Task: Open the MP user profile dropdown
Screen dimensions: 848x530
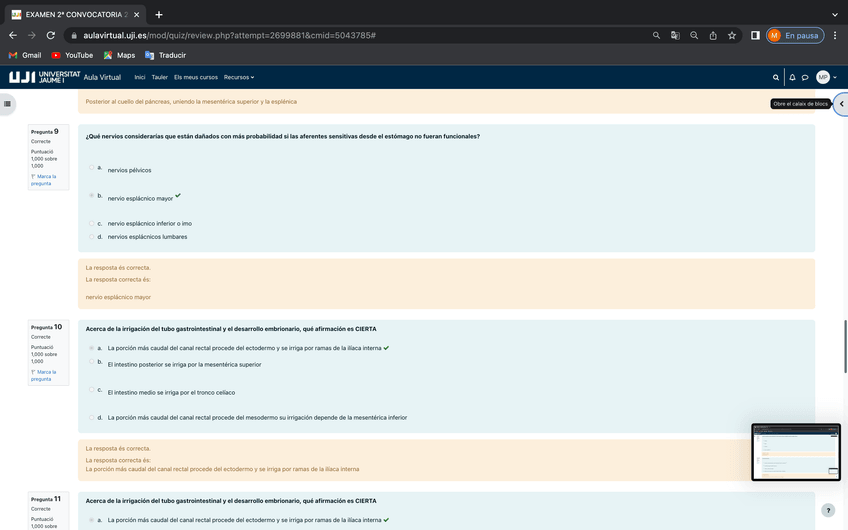Action: (x=825, y=77)
